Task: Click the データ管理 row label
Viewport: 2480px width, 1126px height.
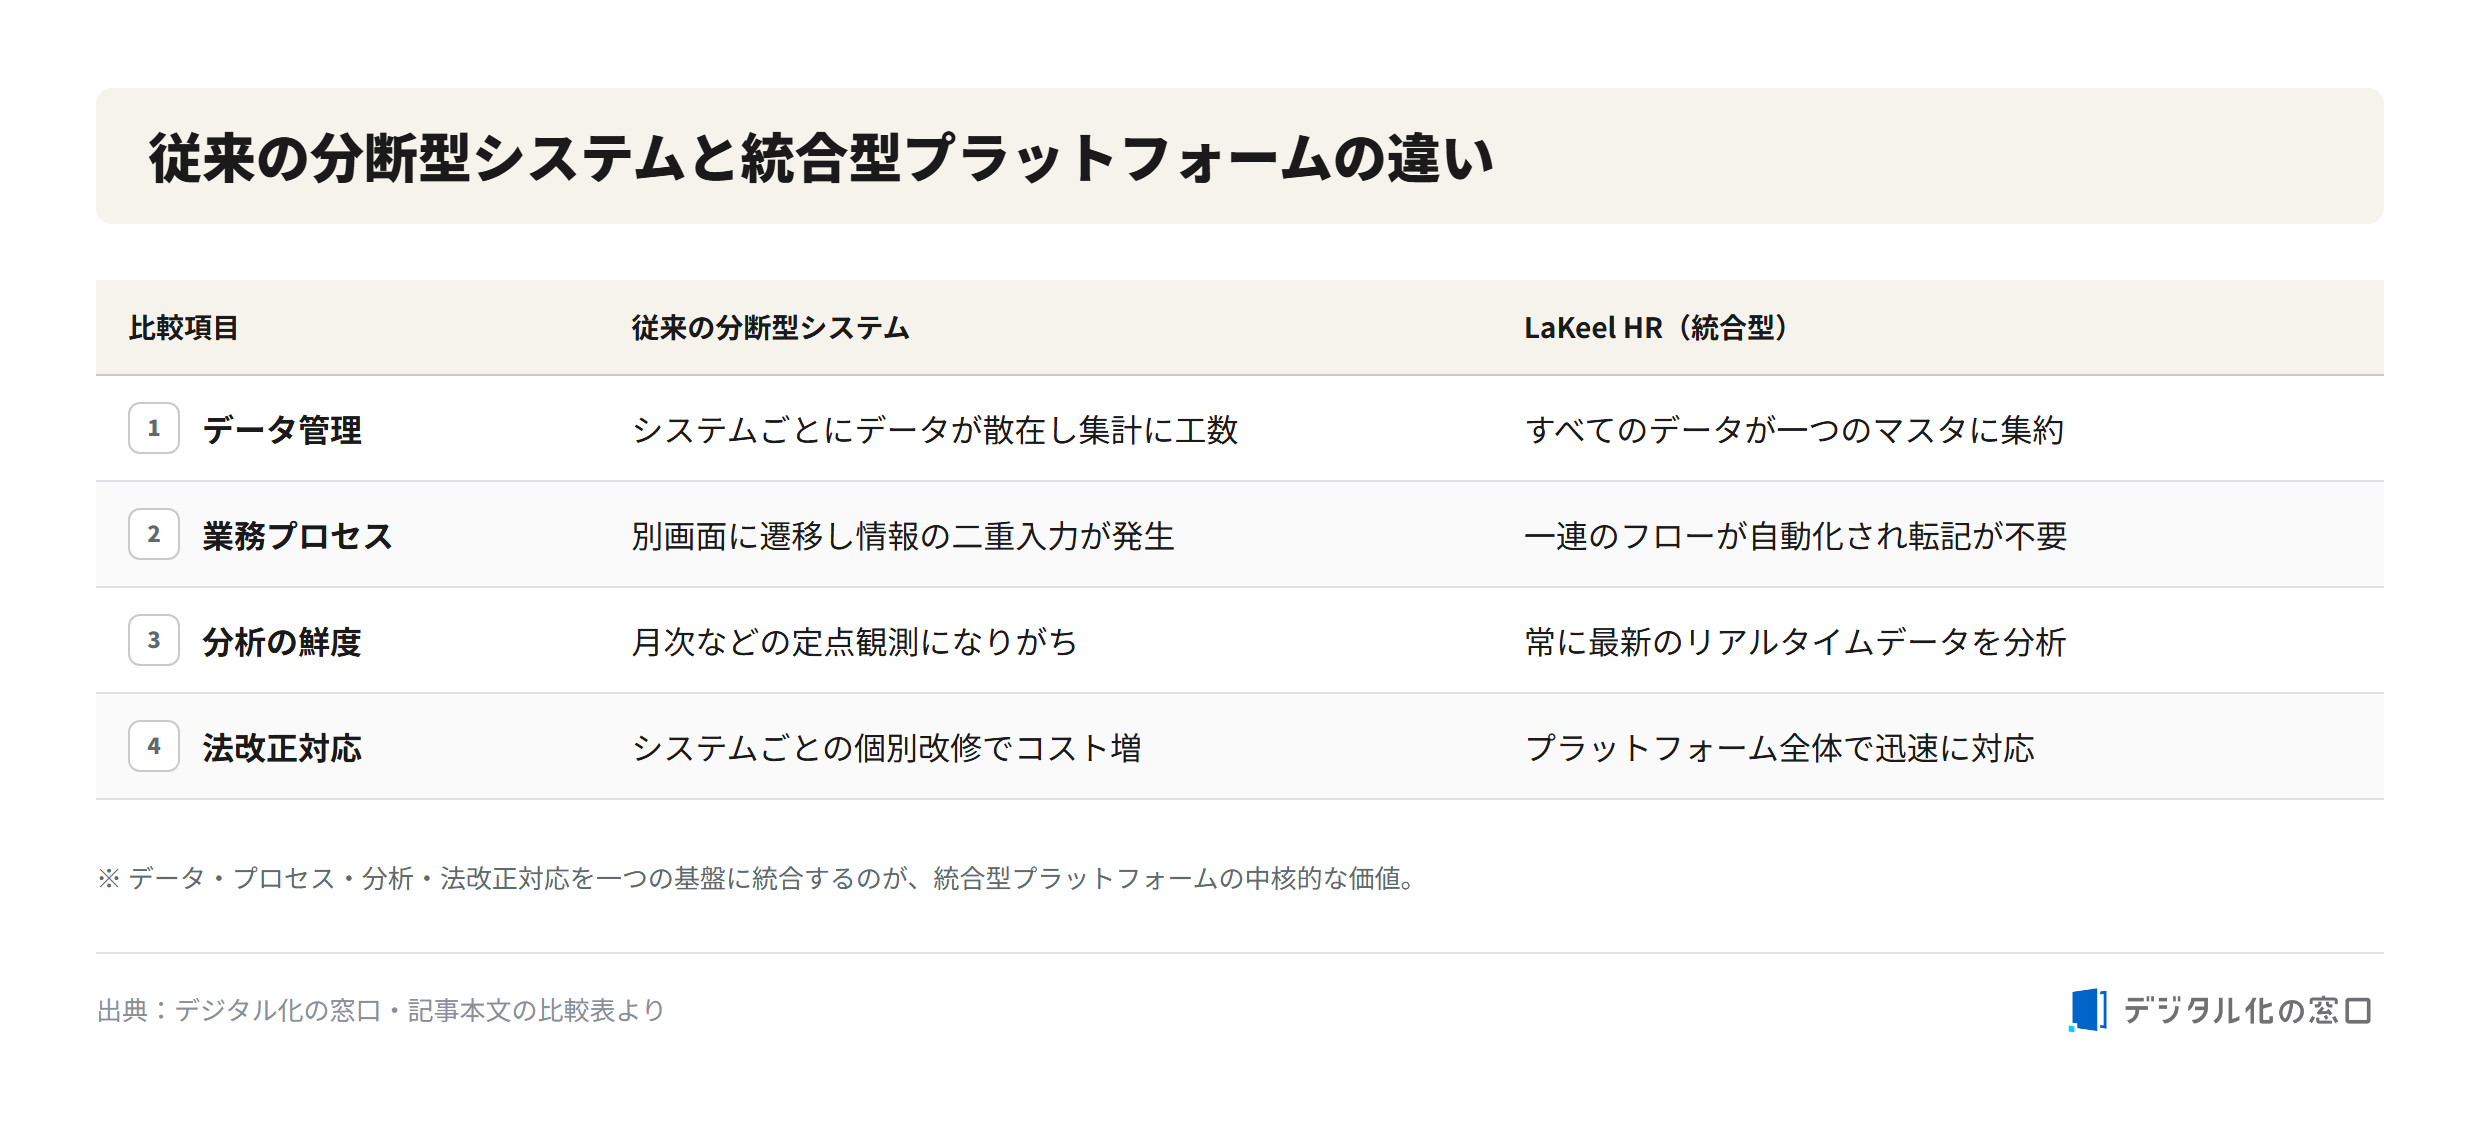Action: pos(282,430)
